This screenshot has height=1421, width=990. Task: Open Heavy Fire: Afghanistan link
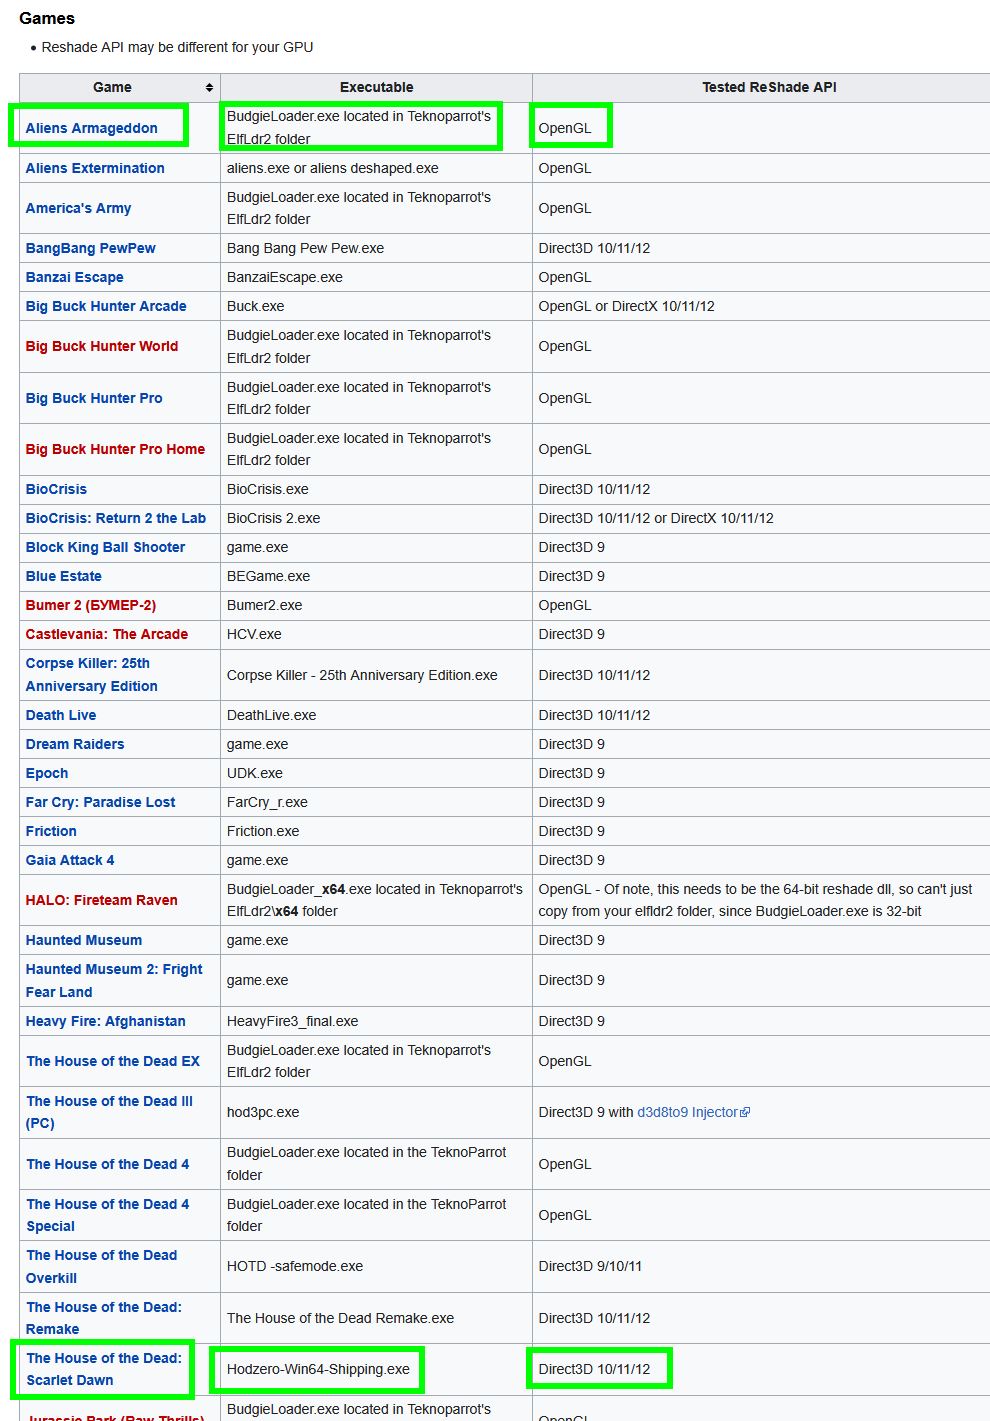click(x=105, y=1021)
